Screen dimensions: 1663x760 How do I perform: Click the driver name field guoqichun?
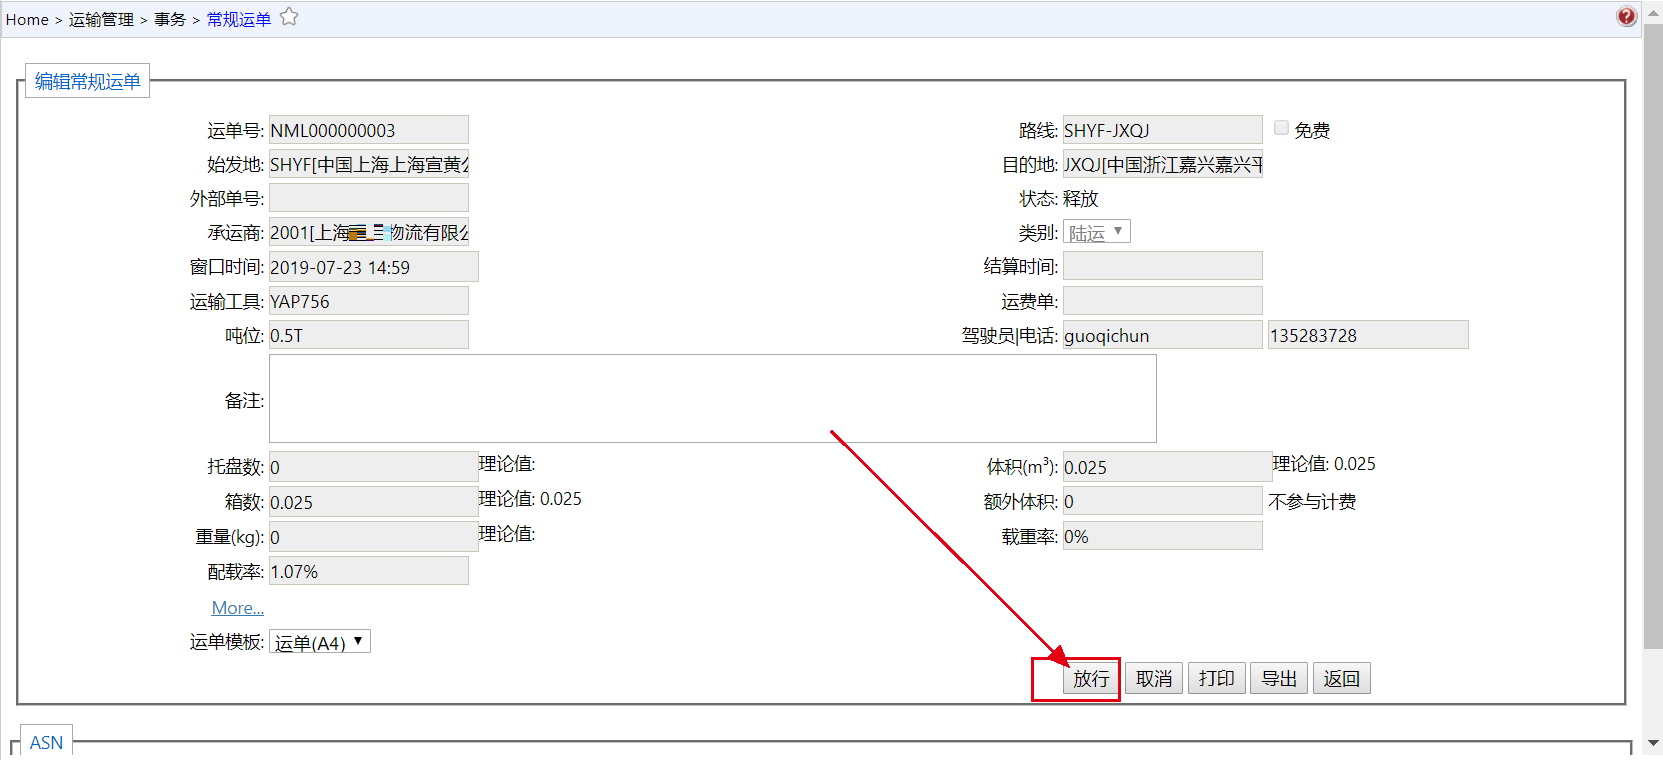pos(1163,335)
